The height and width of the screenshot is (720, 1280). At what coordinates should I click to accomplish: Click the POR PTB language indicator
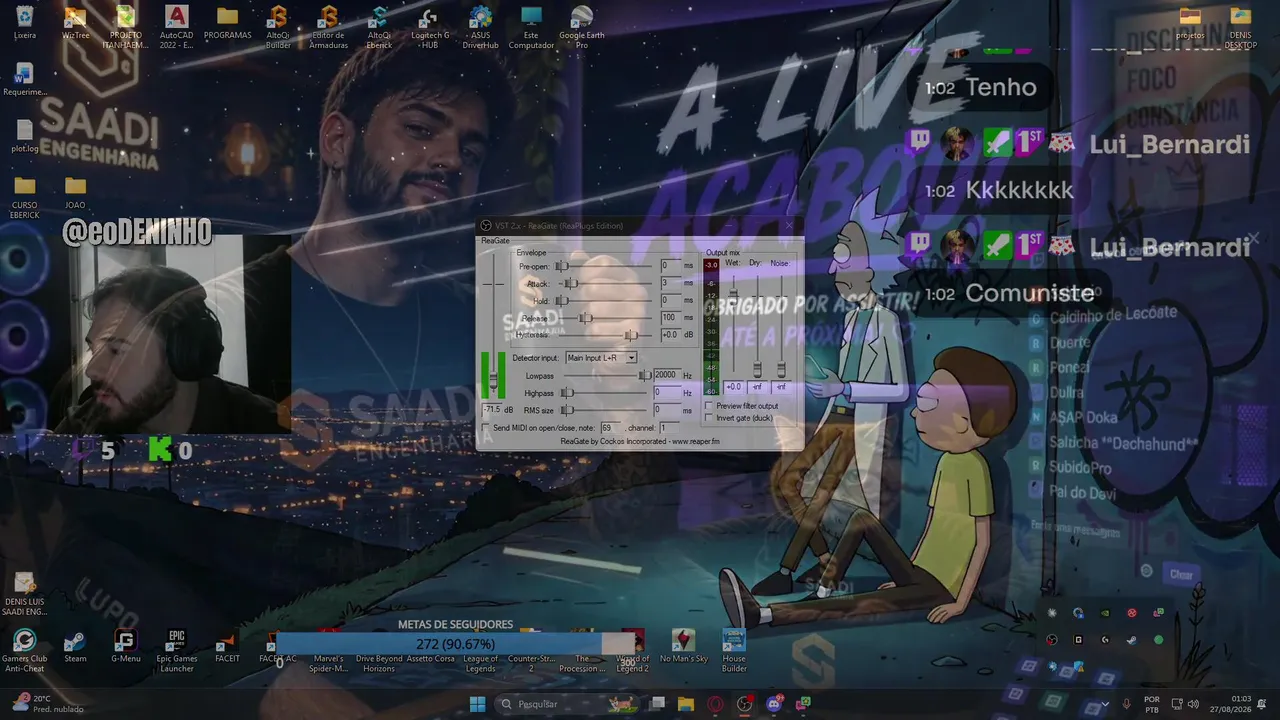[1152, 704]
